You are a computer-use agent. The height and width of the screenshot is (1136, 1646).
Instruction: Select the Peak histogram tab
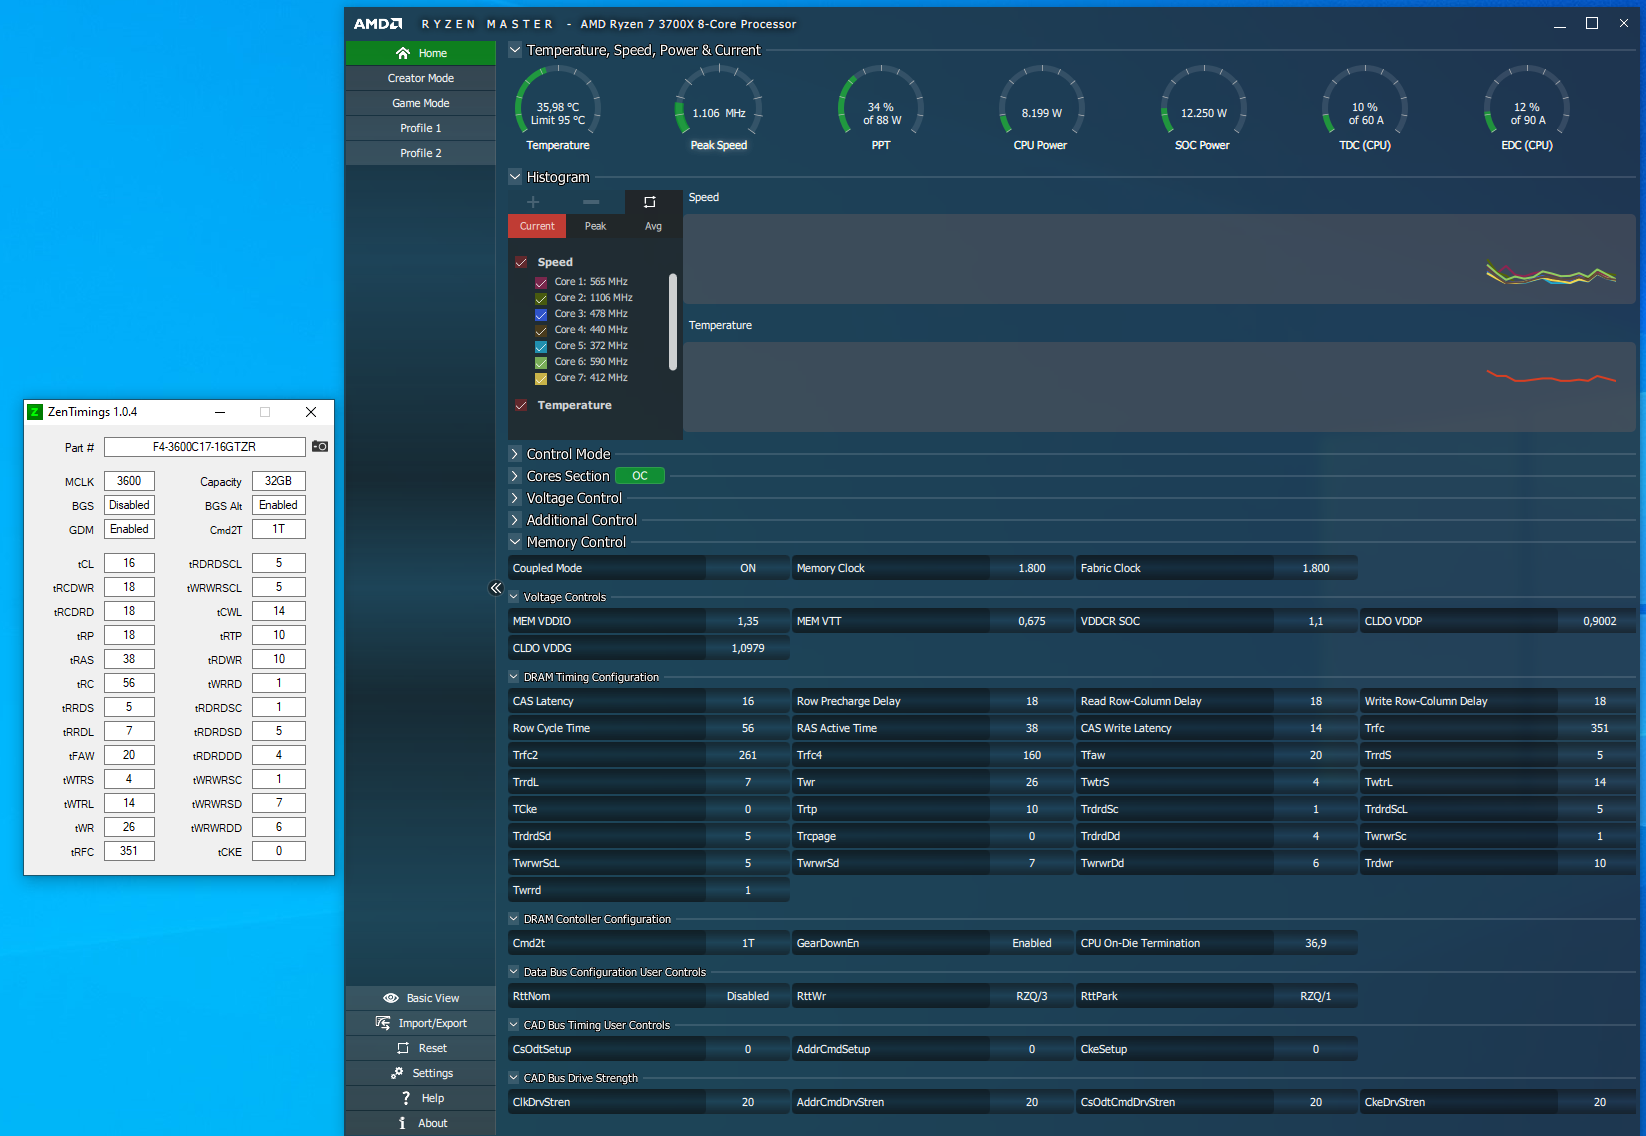pyautogui.click(x=595, y=226)
